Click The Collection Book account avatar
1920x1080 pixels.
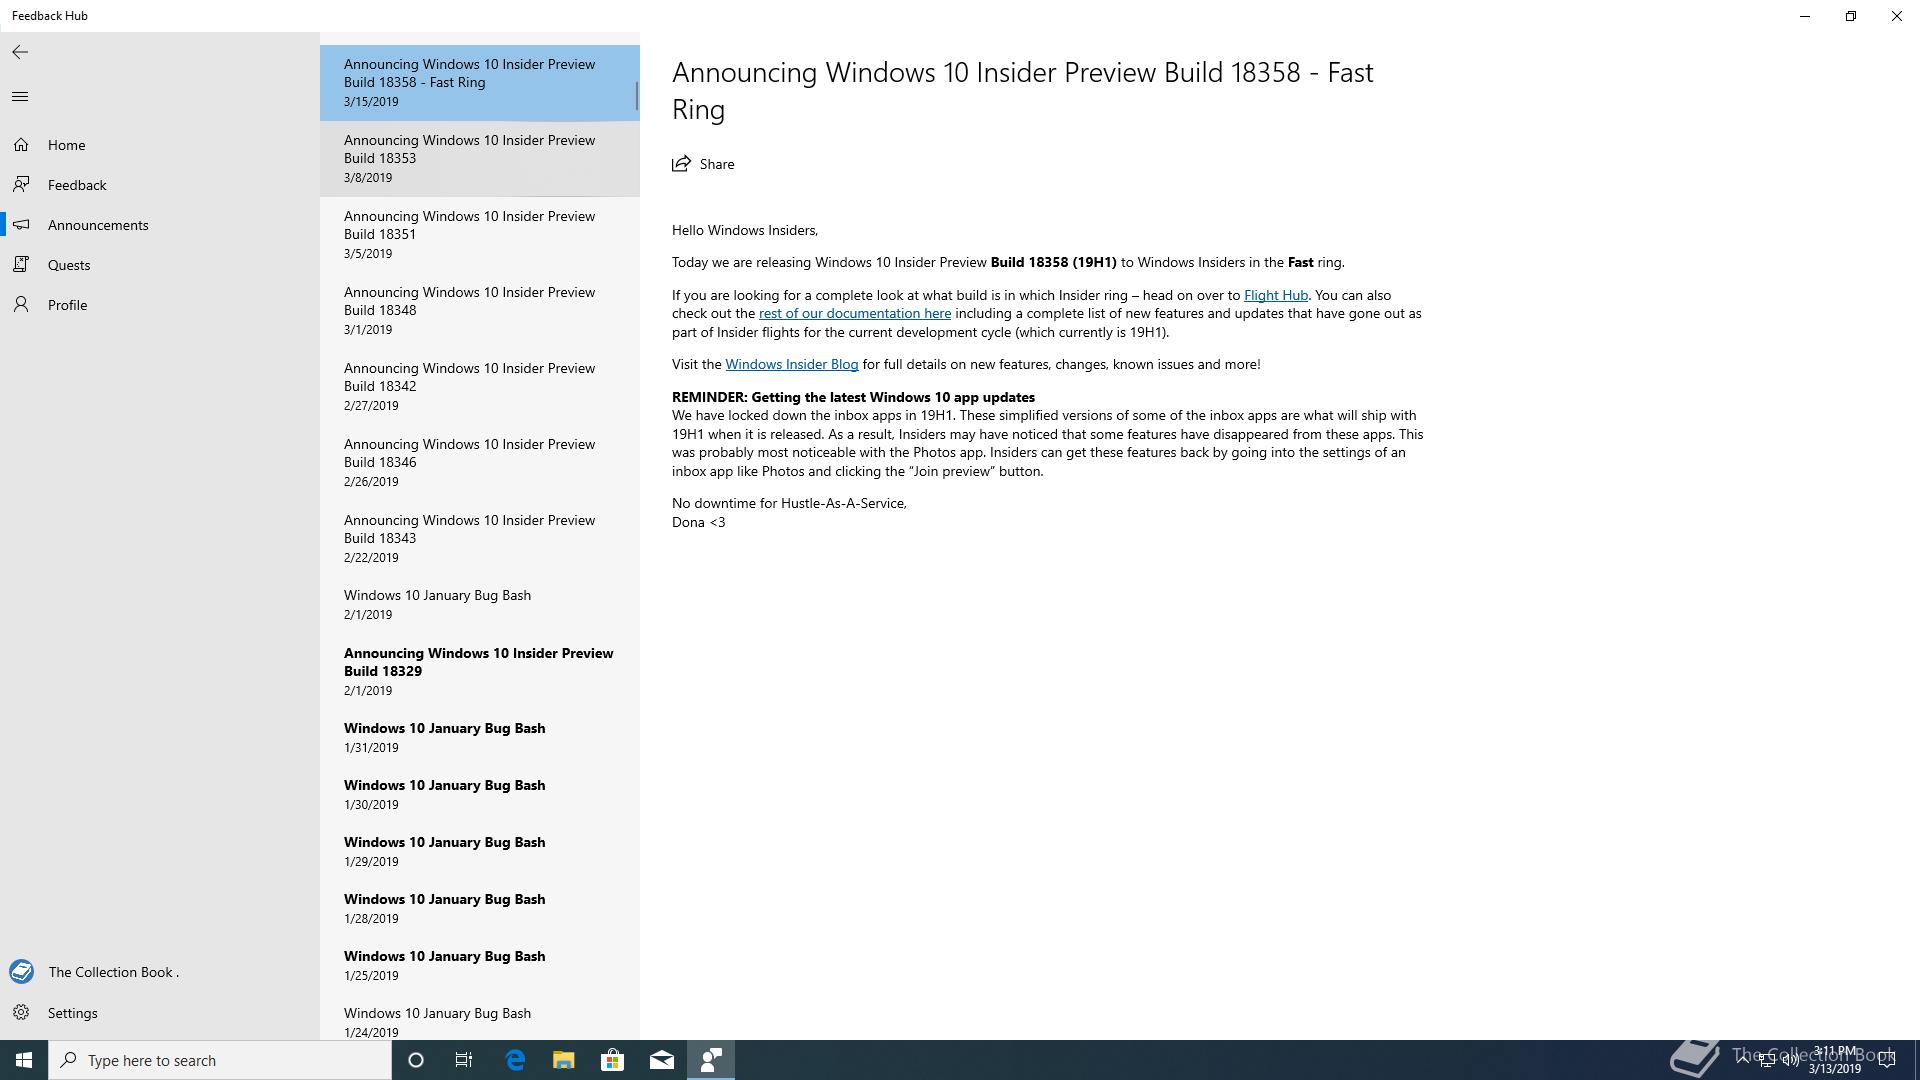pyautogui.click(x=21, y=972)
